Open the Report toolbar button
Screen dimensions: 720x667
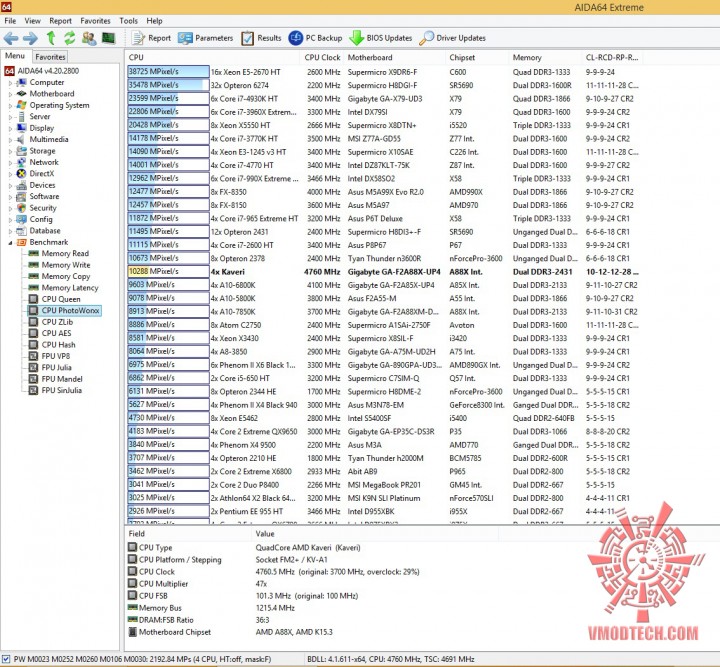click(x=151, y=38)
